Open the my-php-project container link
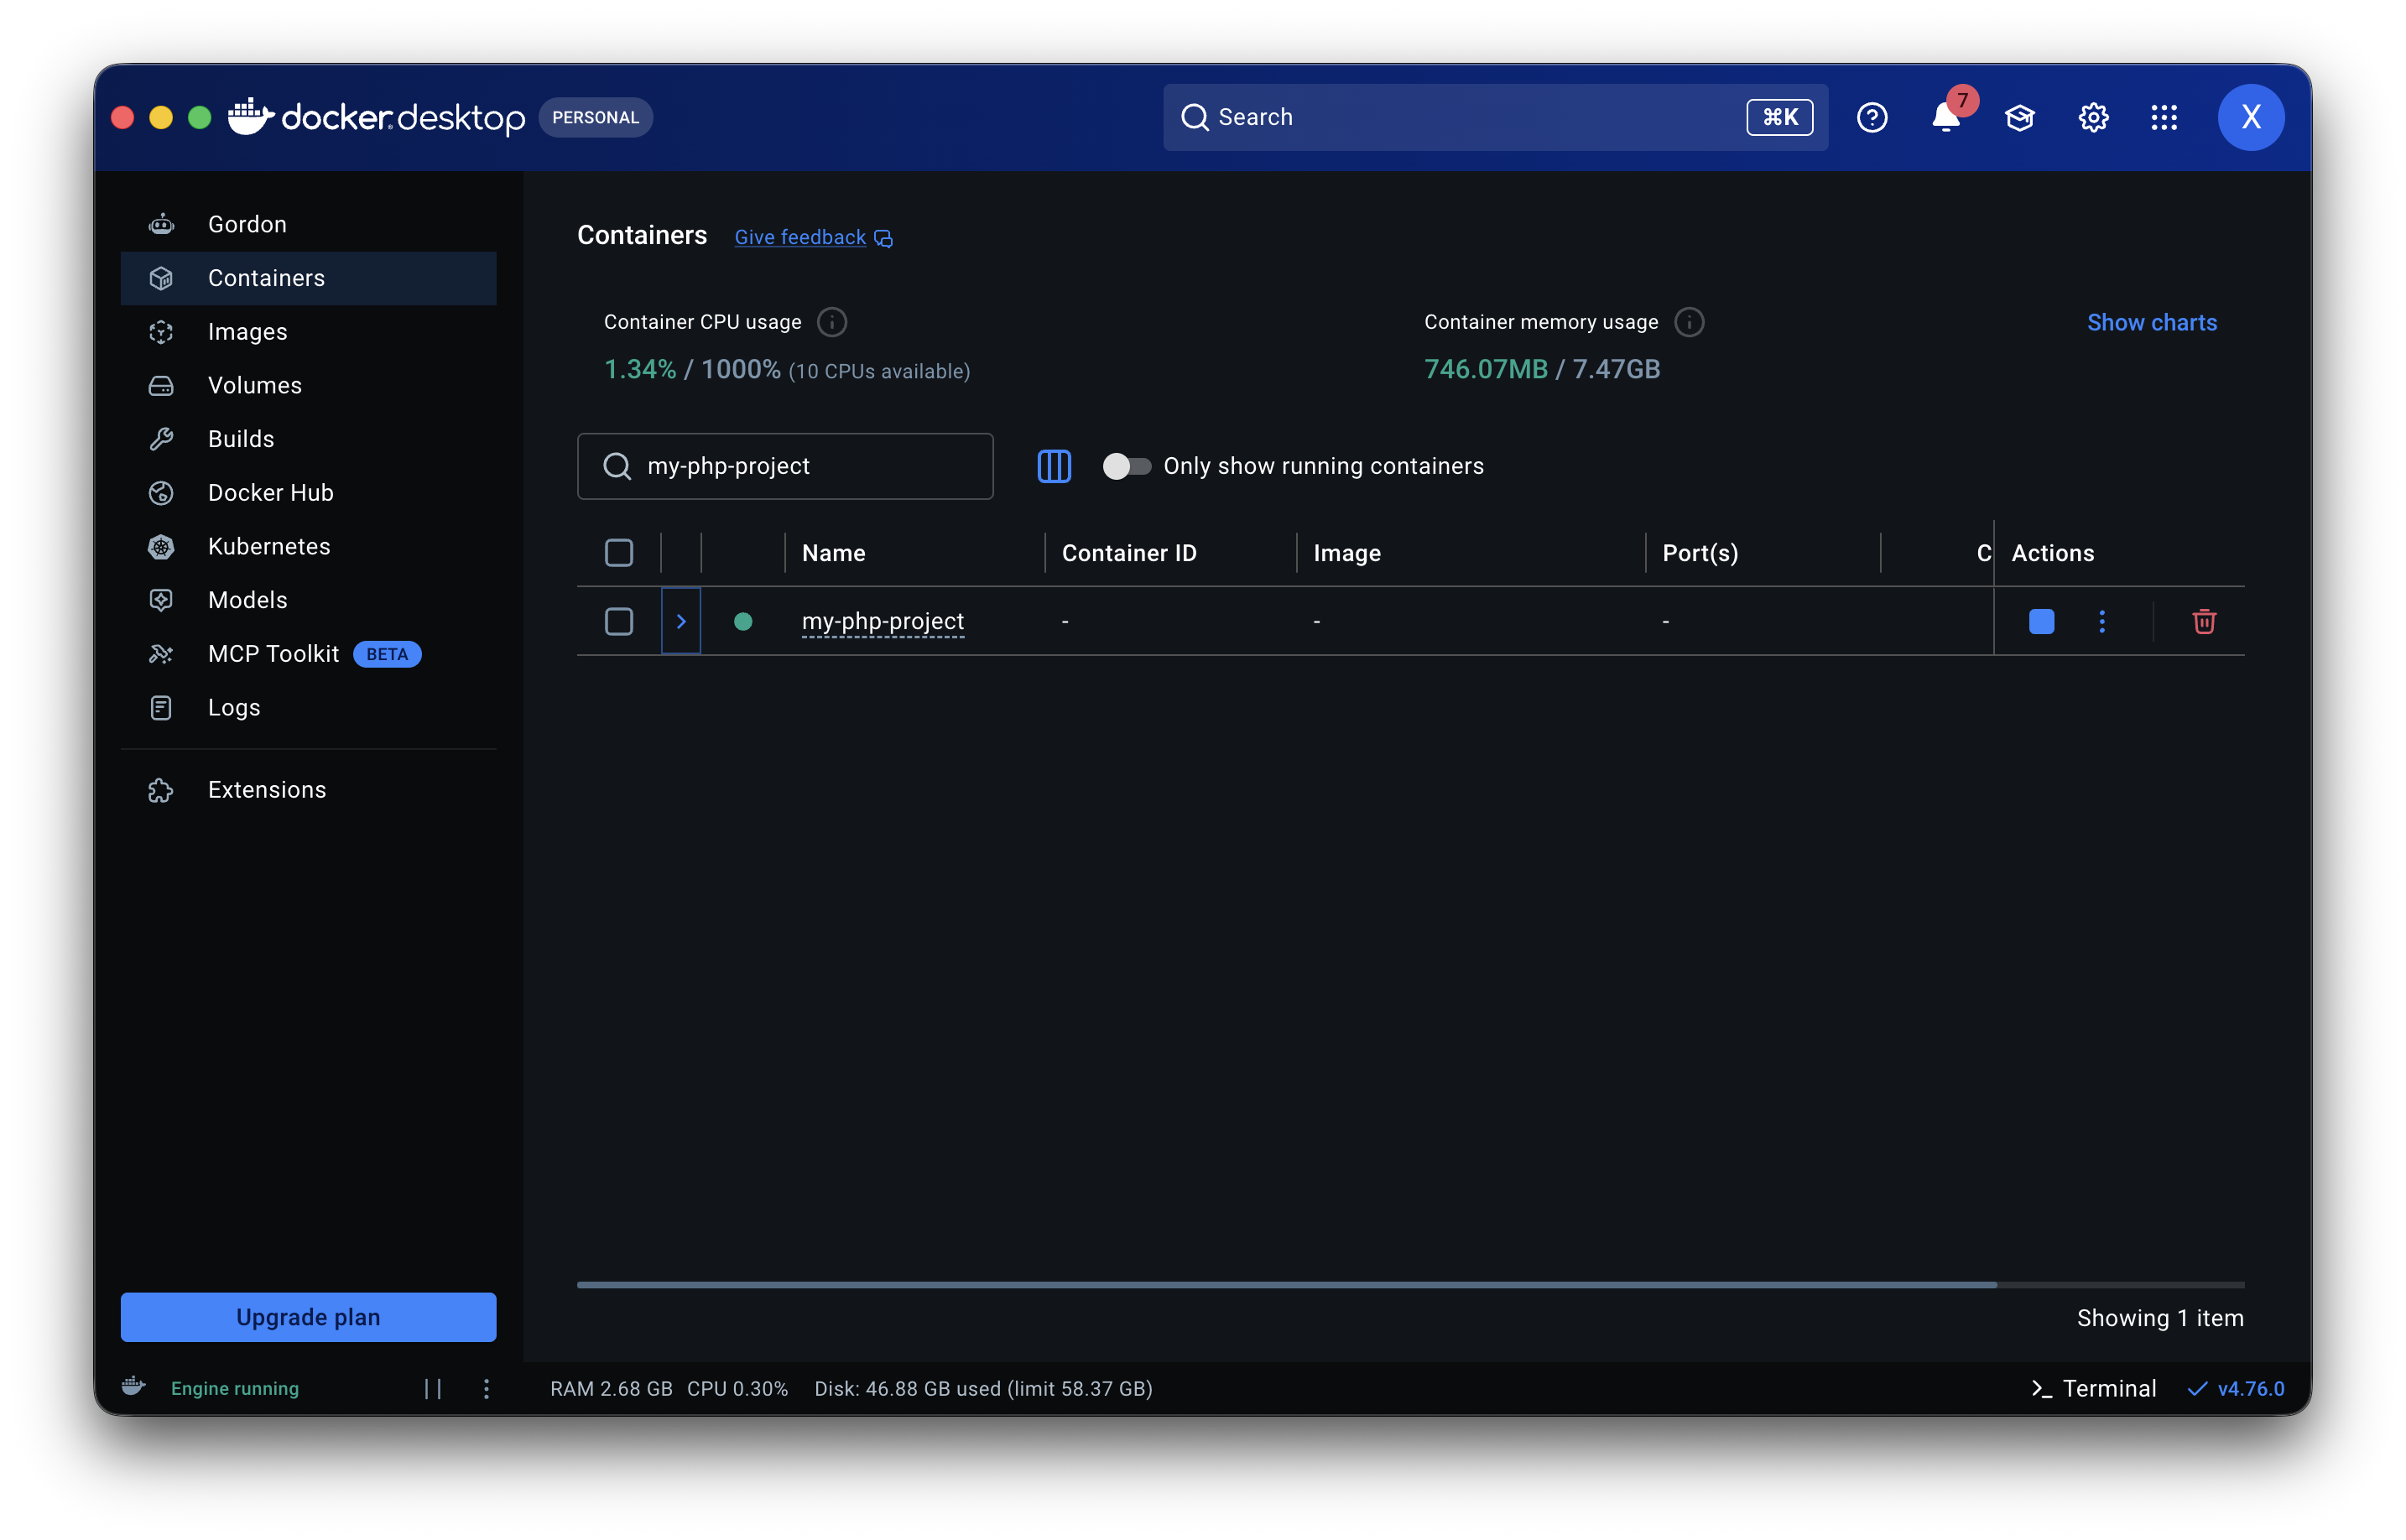The width and height of the screenshot is (2406, 1540). pyautogui.click(x=883, y=621)
